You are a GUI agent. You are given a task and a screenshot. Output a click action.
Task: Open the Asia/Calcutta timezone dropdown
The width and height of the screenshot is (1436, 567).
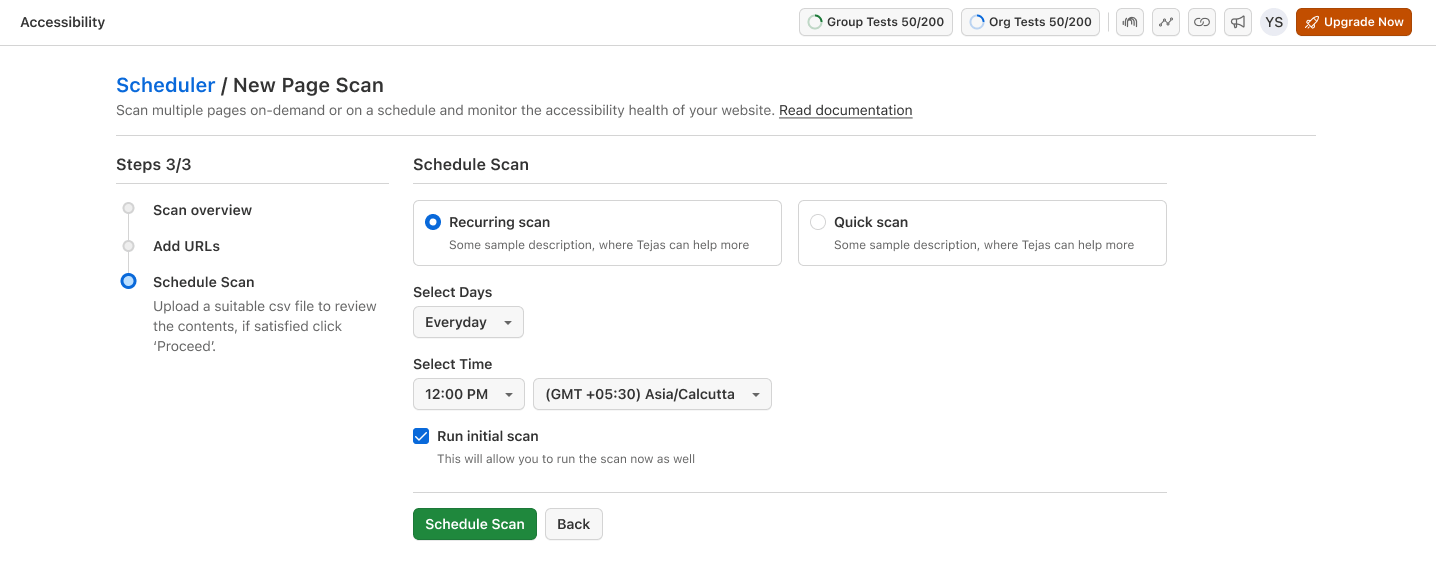(x=652, y=394)
